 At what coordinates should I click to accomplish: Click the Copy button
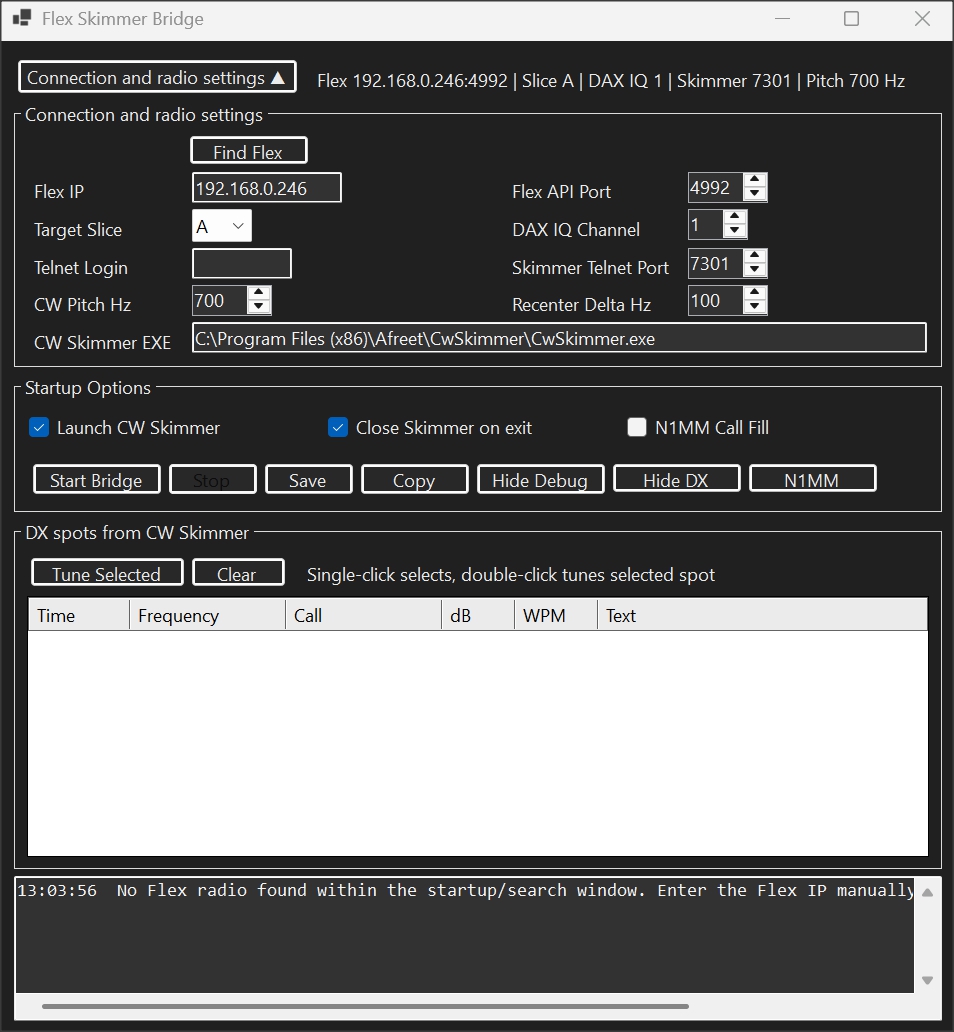point(414,479)
